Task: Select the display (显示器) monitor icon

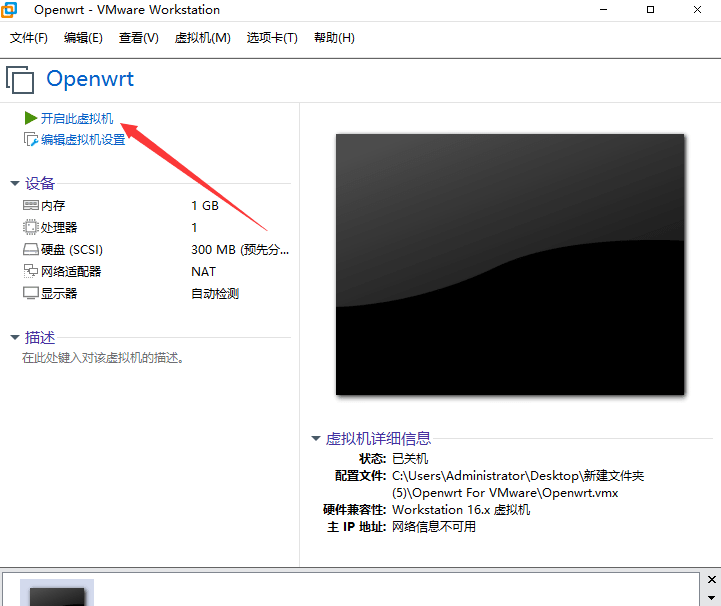Action: pos(31,293)
